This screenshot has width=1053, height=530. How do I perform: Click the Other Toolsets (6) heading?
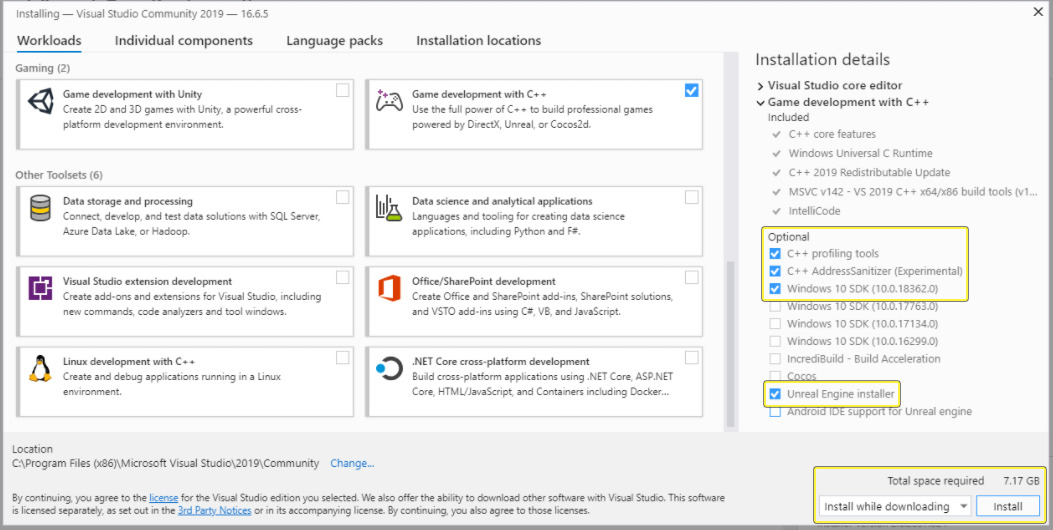pos(59,175)
